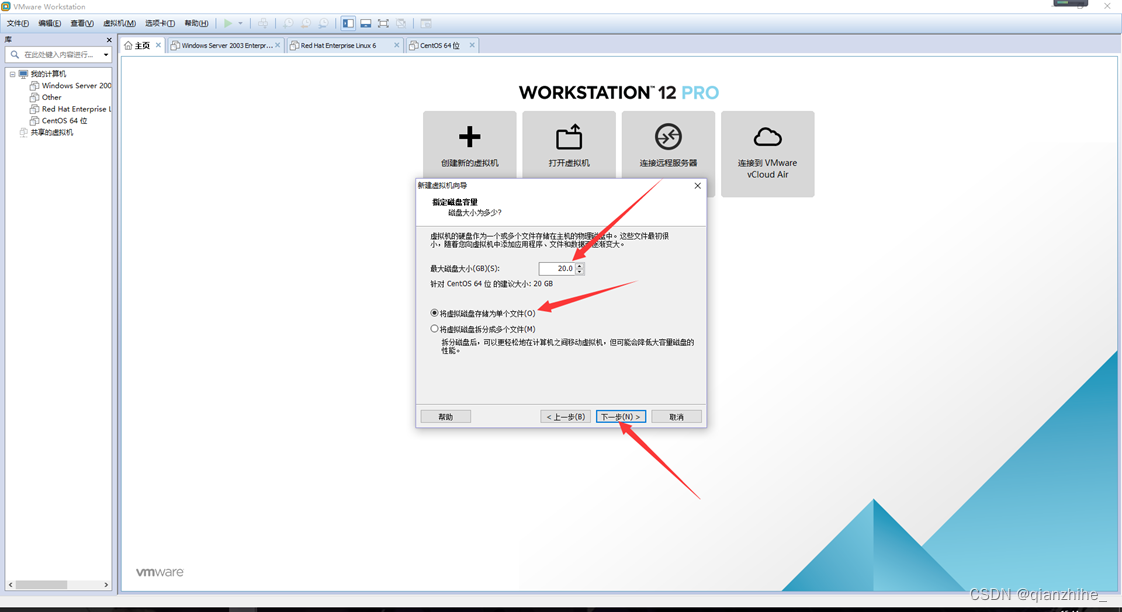
Task: Click the VM icon beside Other in the library
Action: pos(34,97)
